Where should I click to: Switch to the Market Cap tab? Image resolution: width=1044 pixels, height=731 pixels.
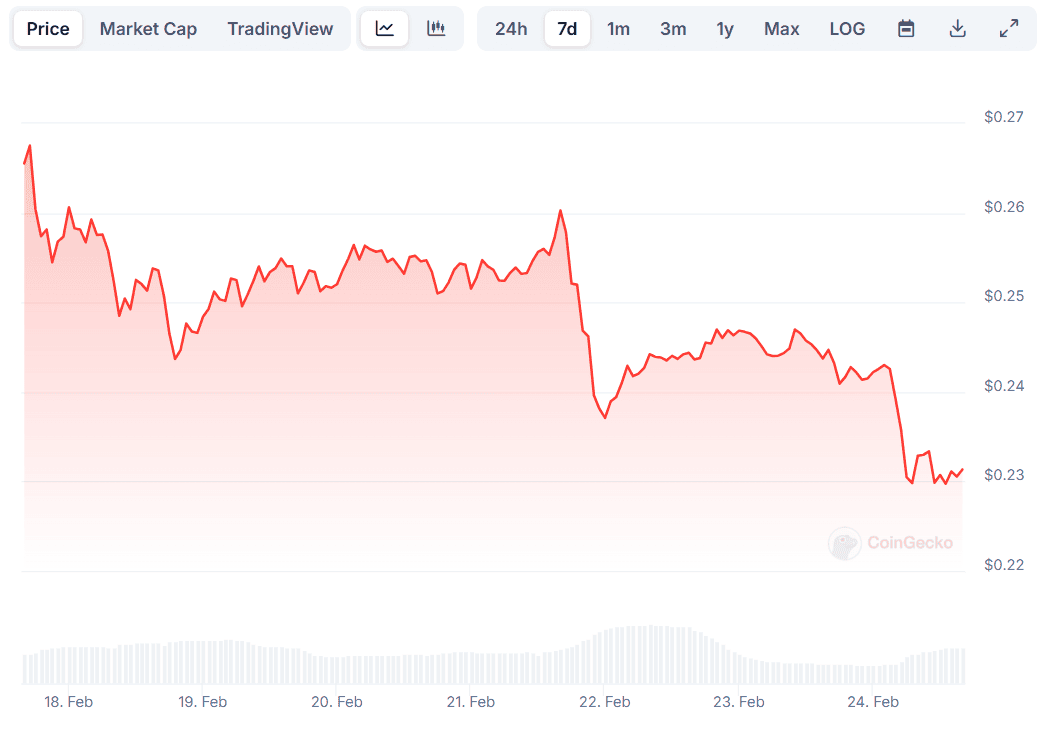point(148,29)
